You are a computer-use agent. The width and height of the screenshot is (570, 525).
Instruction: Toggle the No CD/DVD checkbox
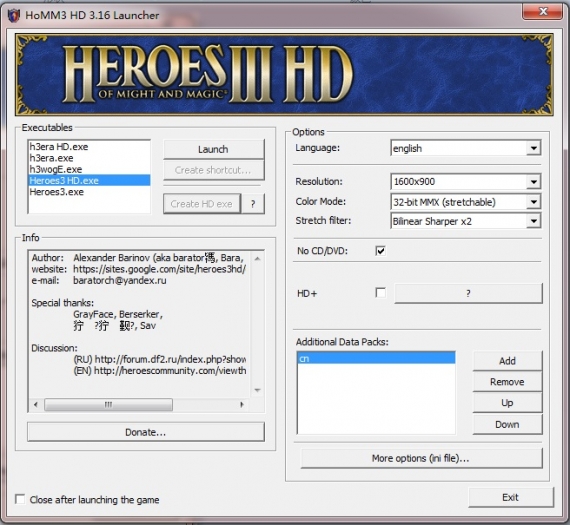click(x=381, y=251)
